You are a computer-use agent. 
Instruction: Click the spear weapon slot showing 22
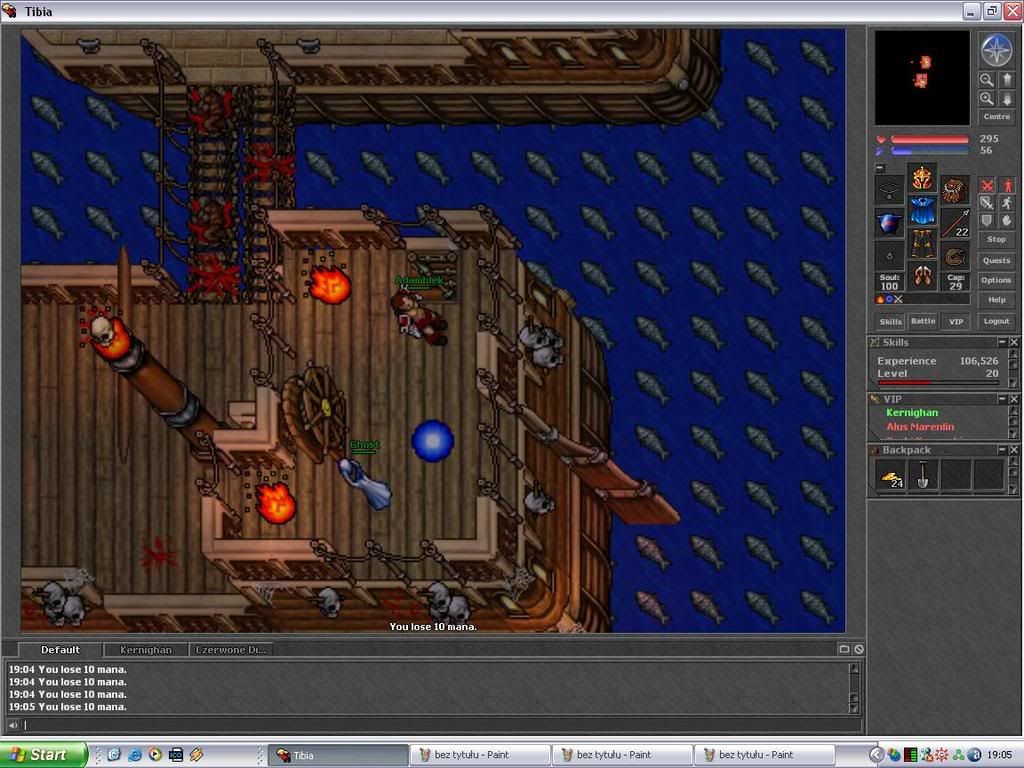[x=955, y=223]
